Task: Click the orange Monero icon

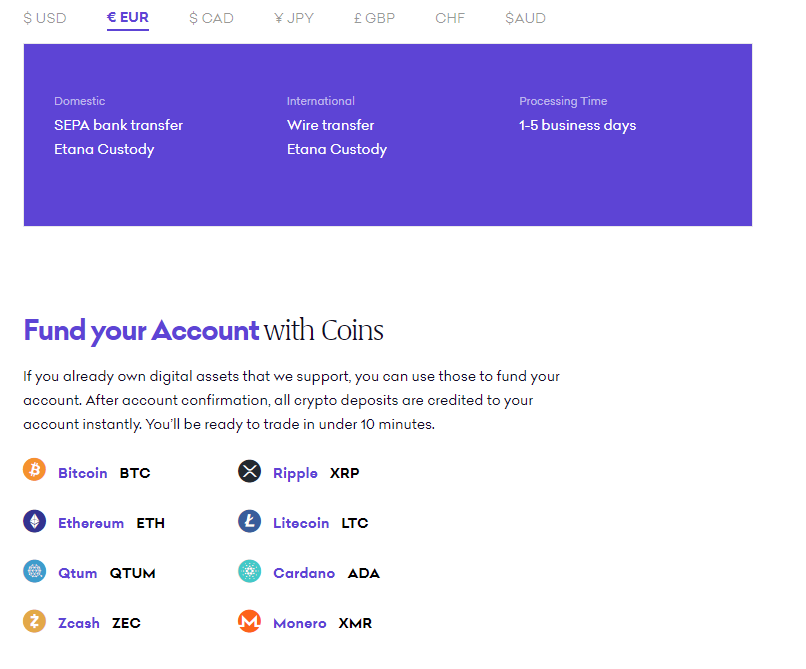Action: point(249,621)
